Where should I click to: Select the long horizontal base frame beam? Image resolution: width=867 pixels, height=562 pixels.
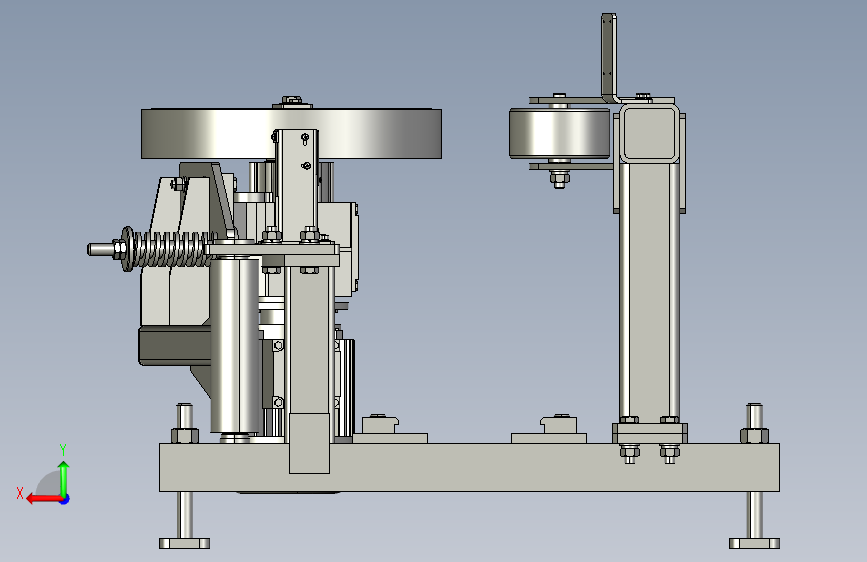point(469,467)
